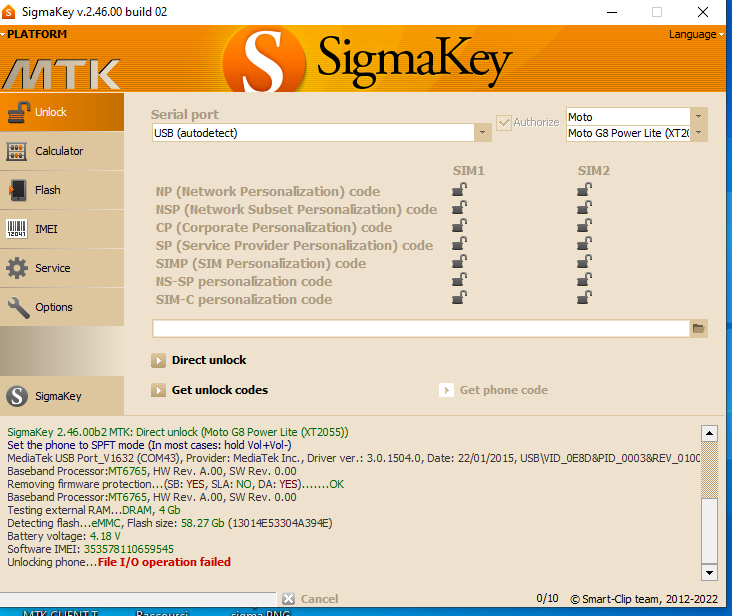Expand the Moto G8 Power Lite model dropdown
732x616 pixels.
(x=698, y=133)
